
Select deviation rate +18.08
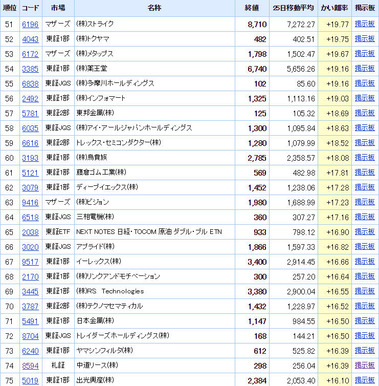[x=338, y=158]
